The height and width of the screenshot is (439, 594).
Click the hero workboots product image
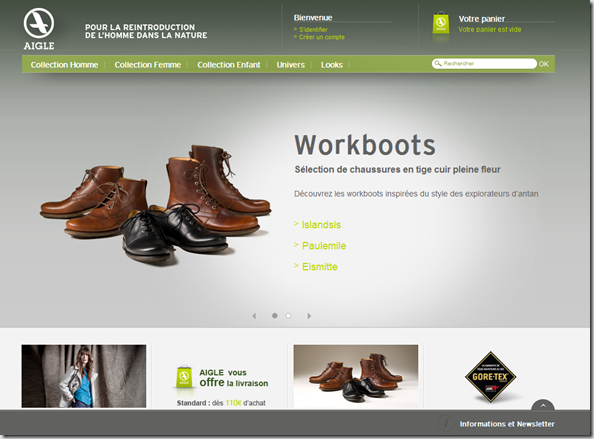(x=155, y=205)
